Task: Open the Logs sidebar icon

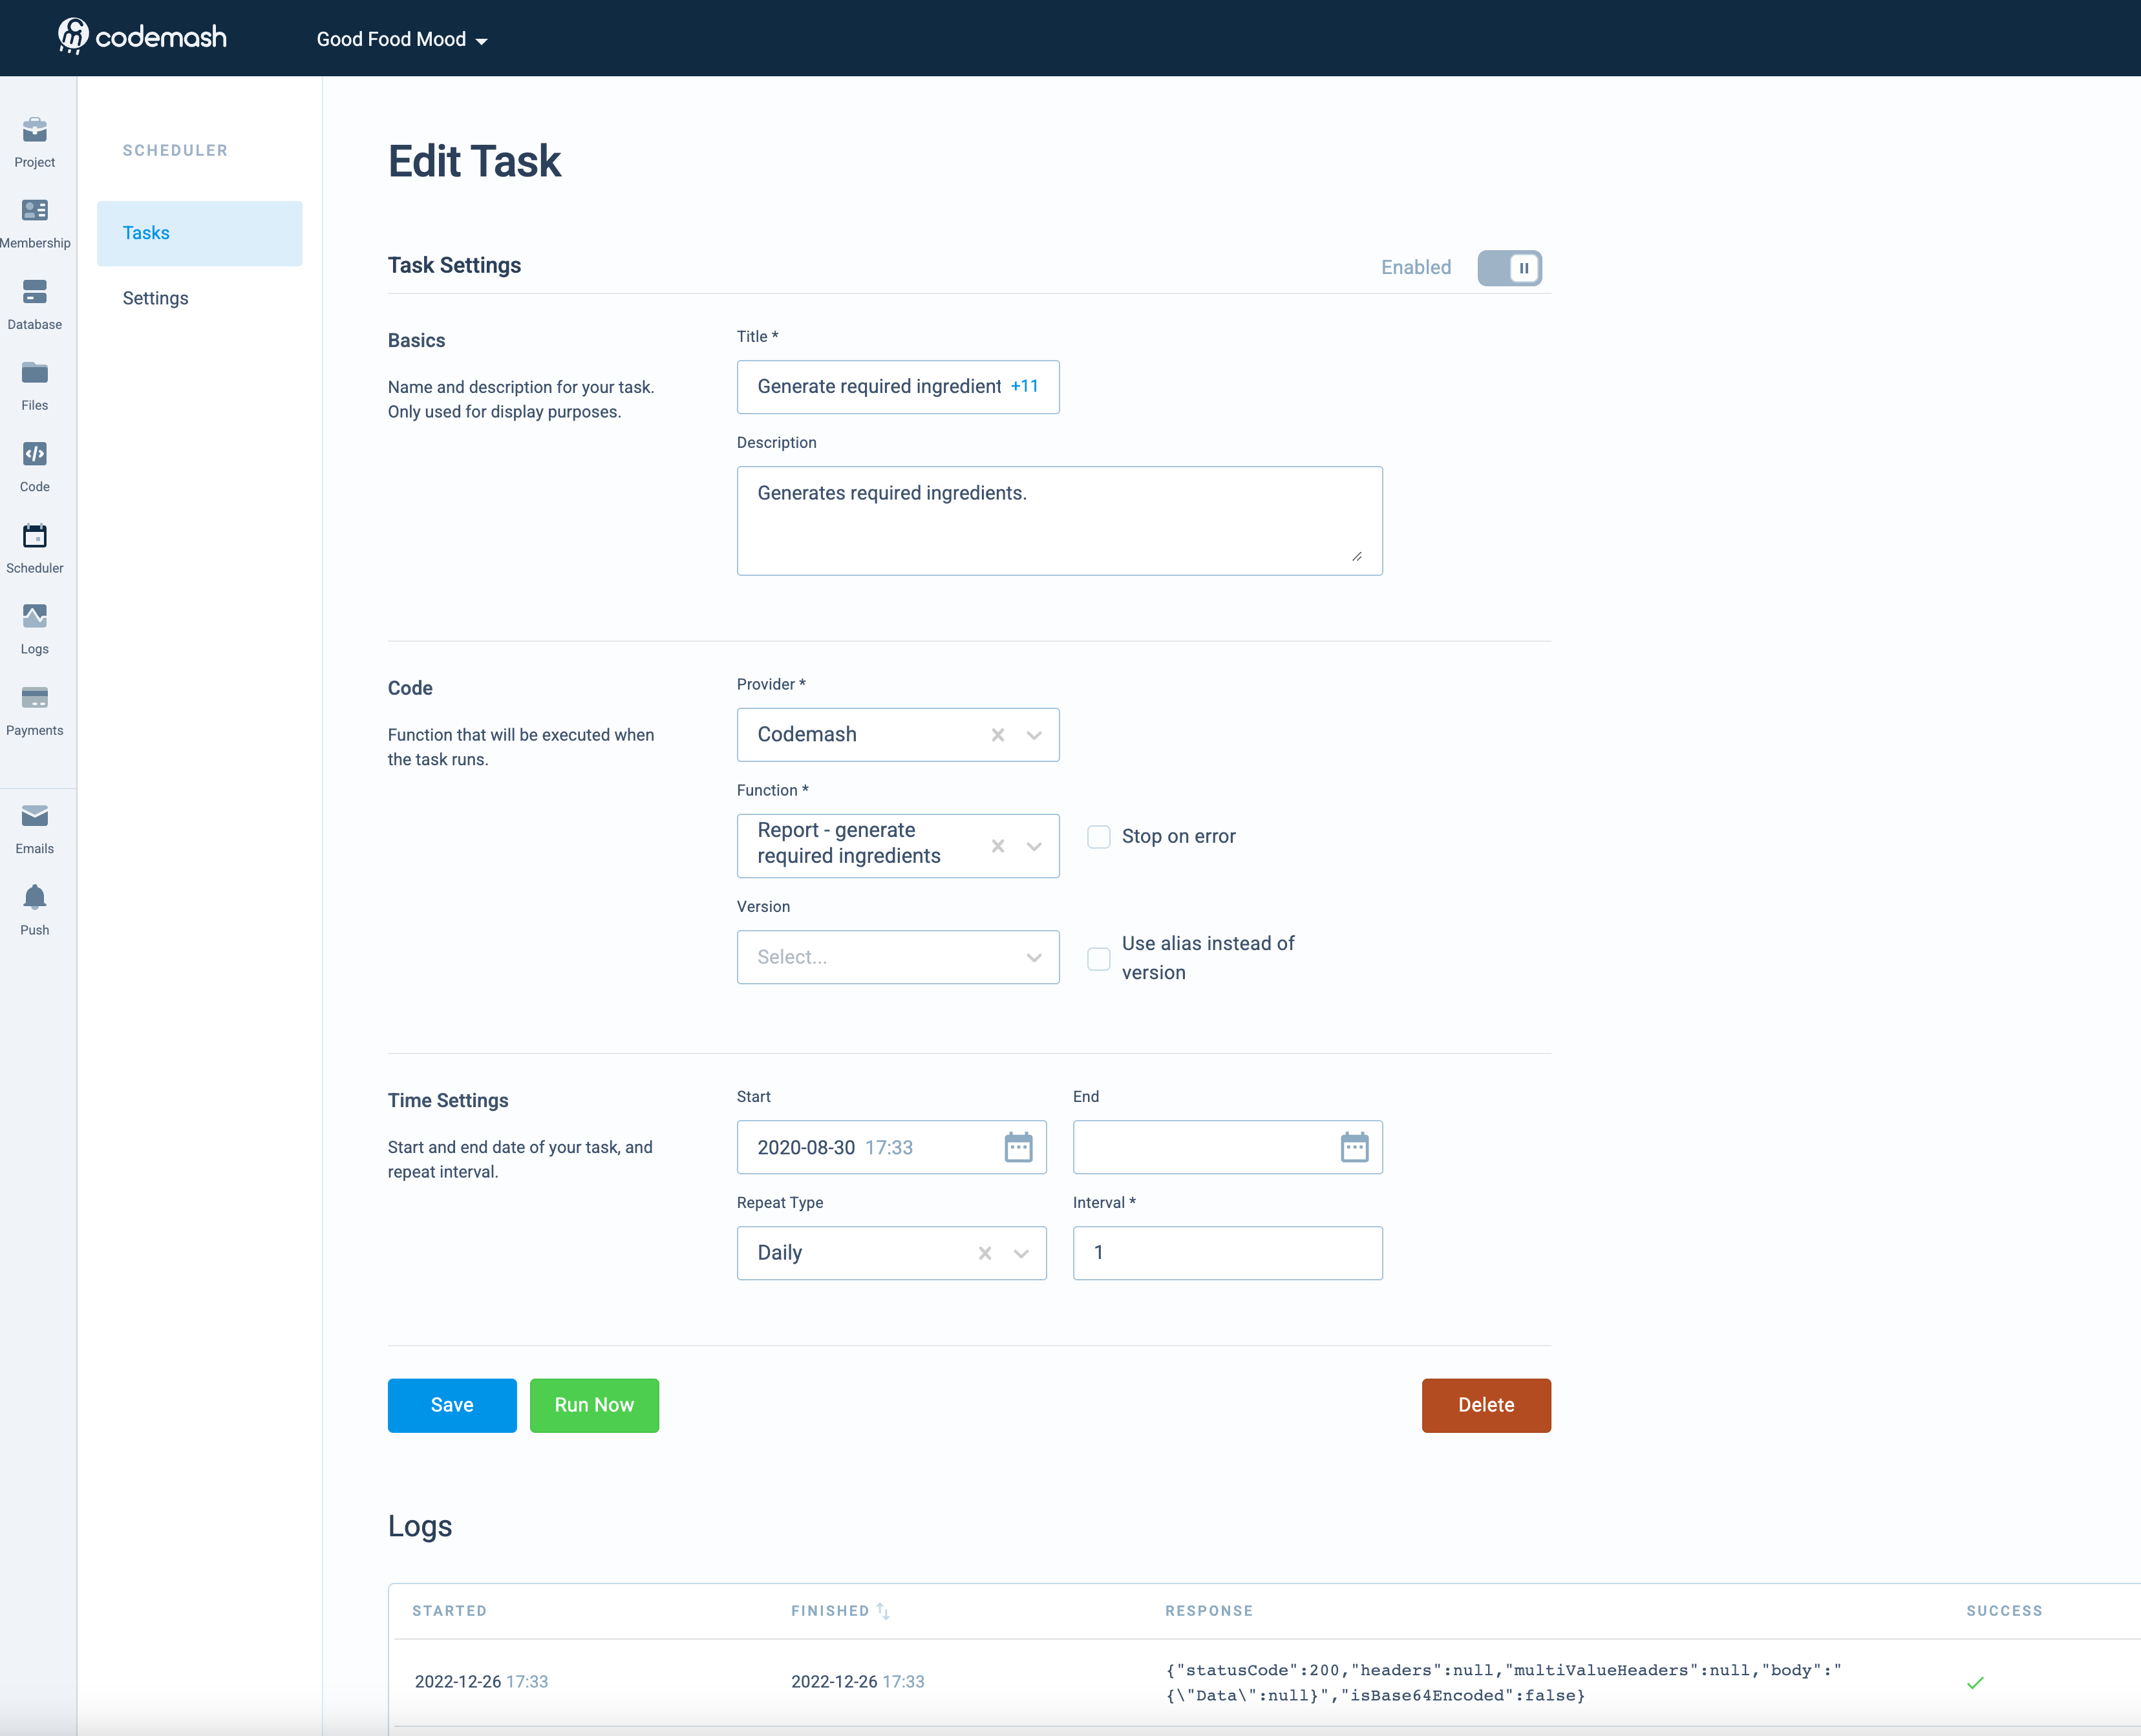Action: (35, 617)
